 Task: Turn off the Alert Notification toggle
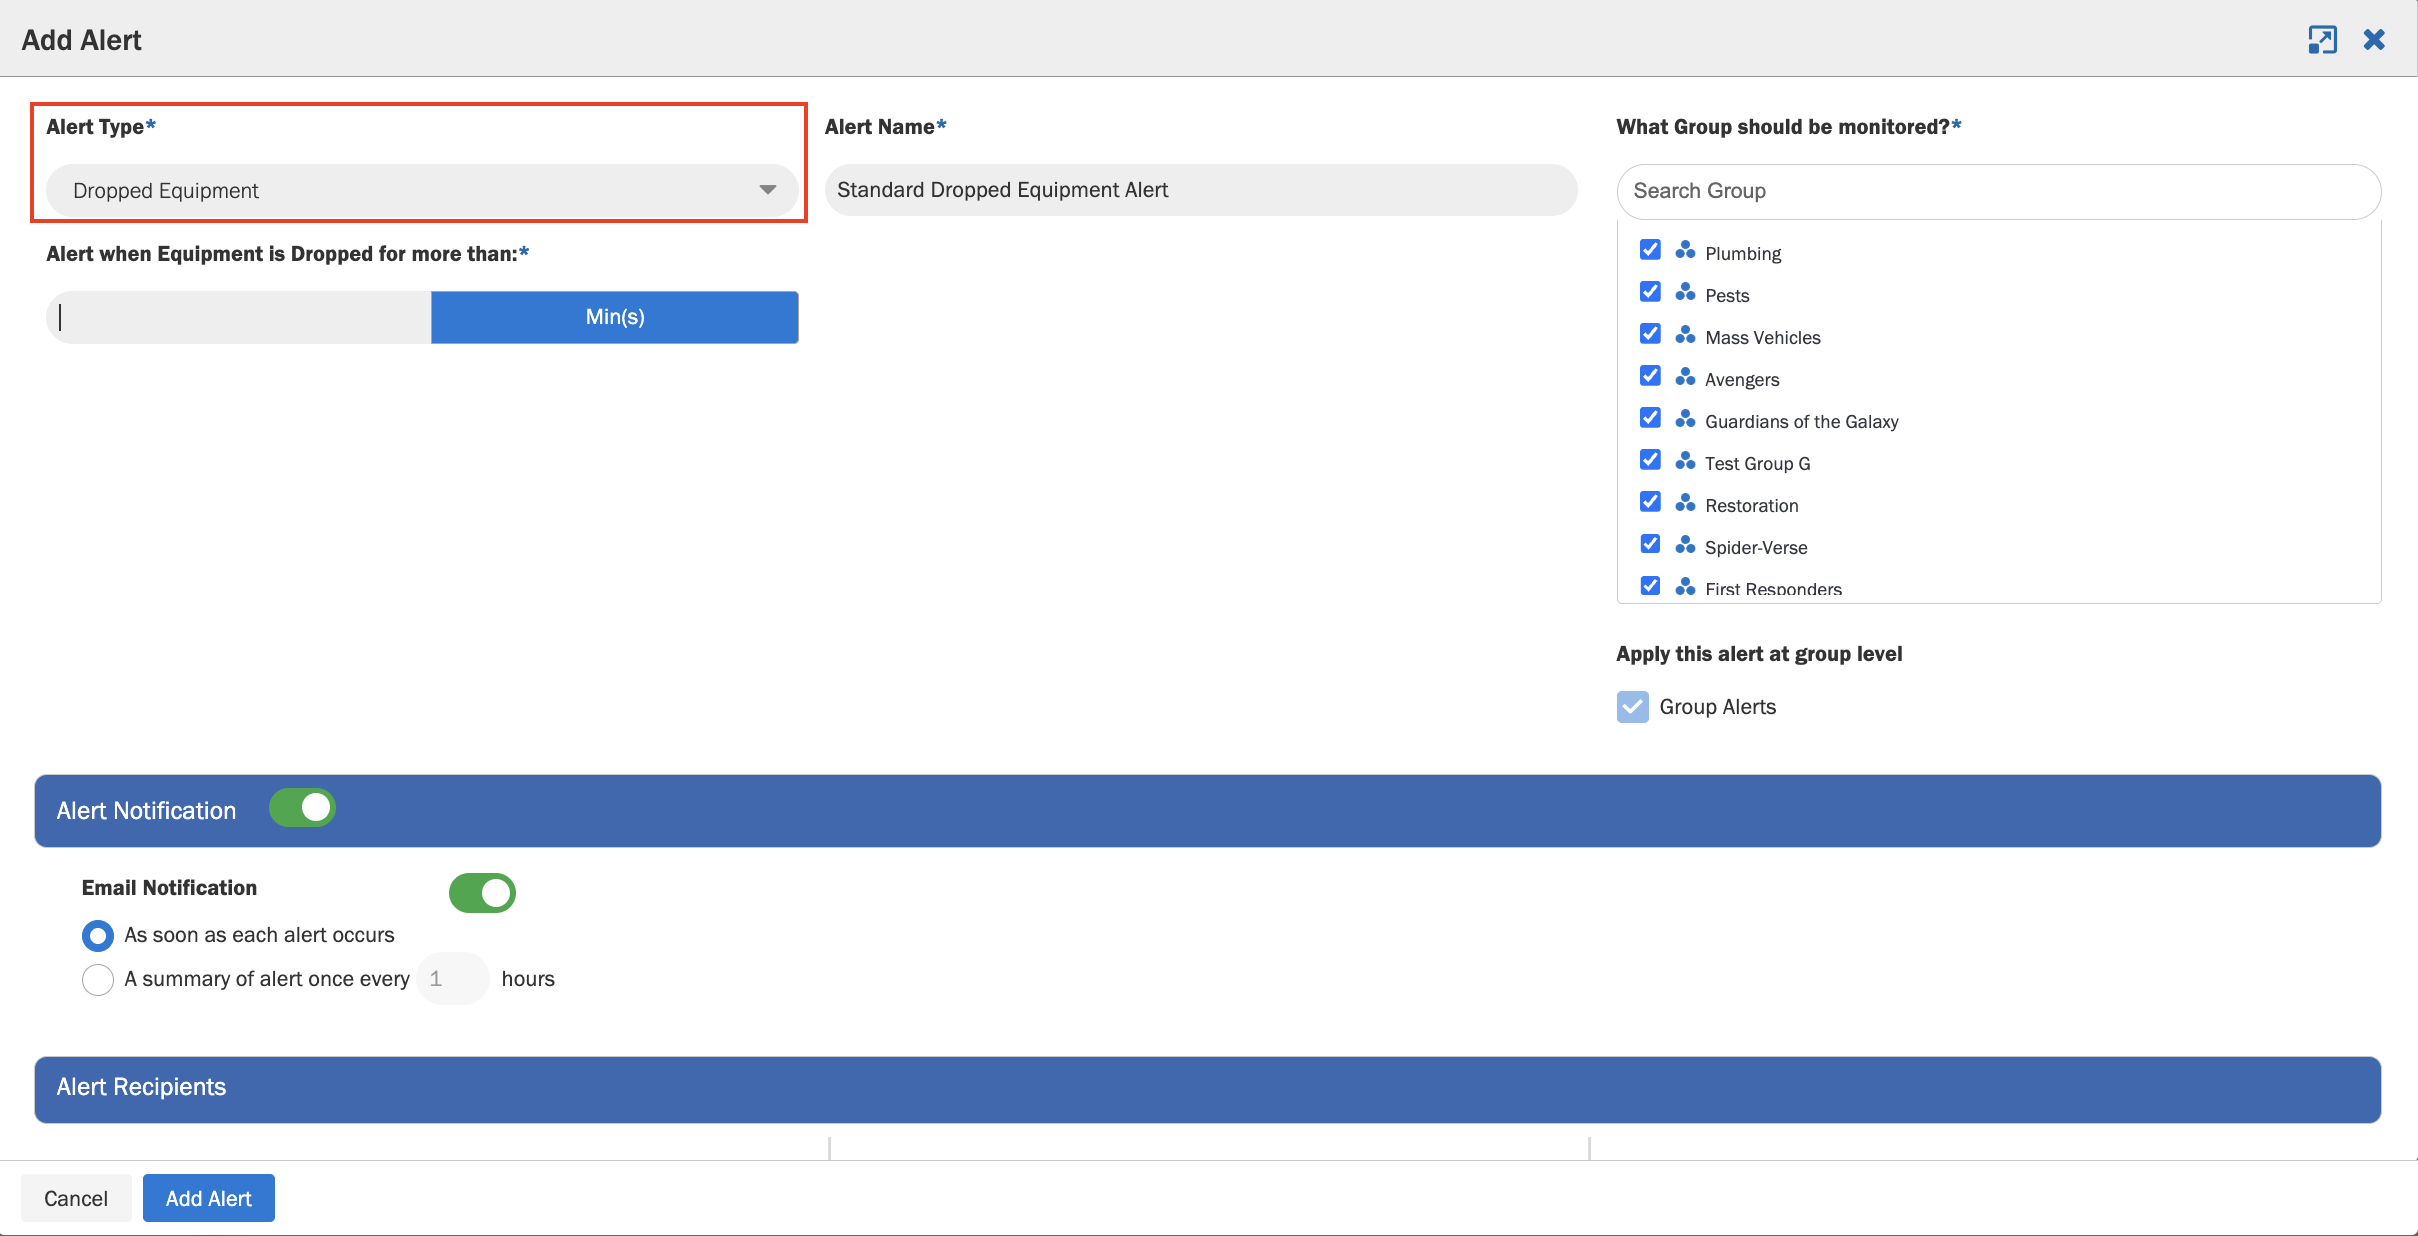(302, 808)
